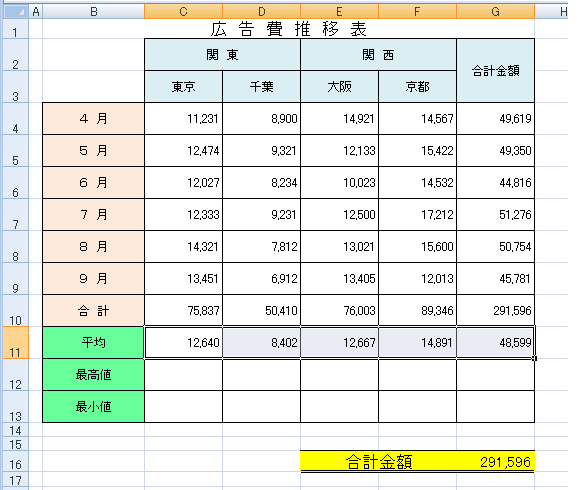
Task: Click the 京都 column heading
Action: pos(417,86)
